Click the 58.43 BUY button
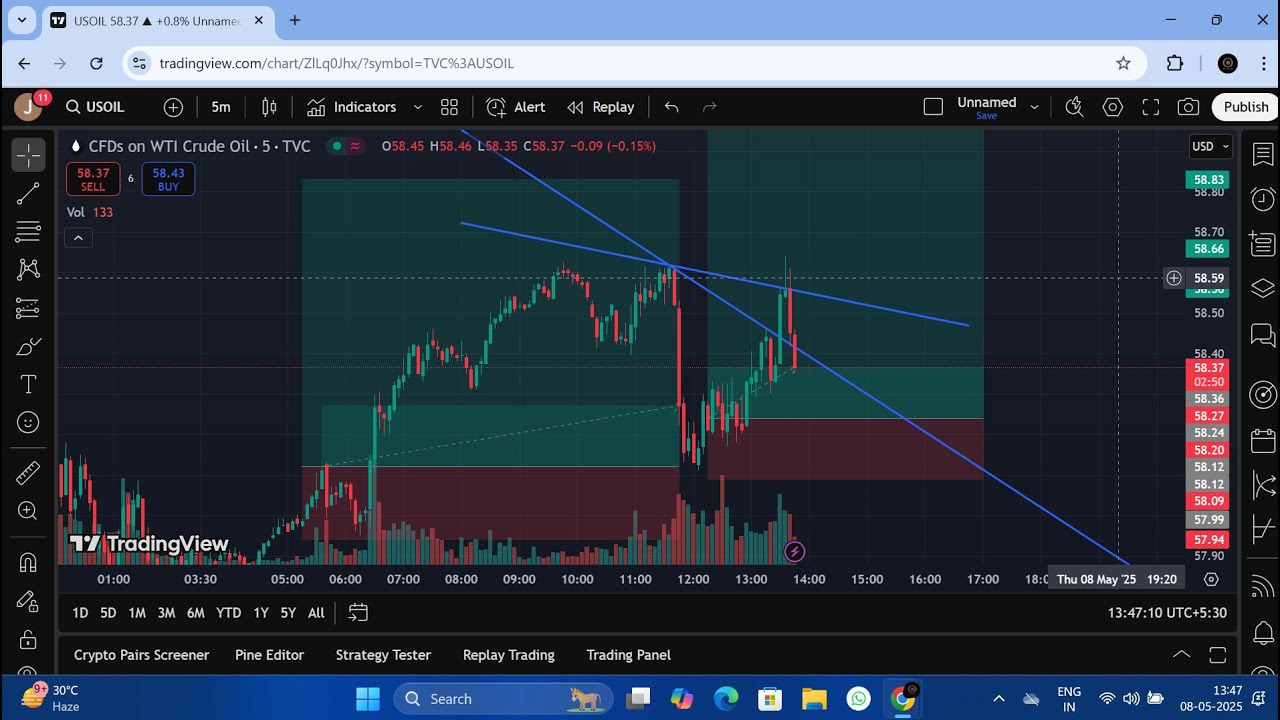The image size is (1280, 720). pyautogui.click(x=168, y=179)
